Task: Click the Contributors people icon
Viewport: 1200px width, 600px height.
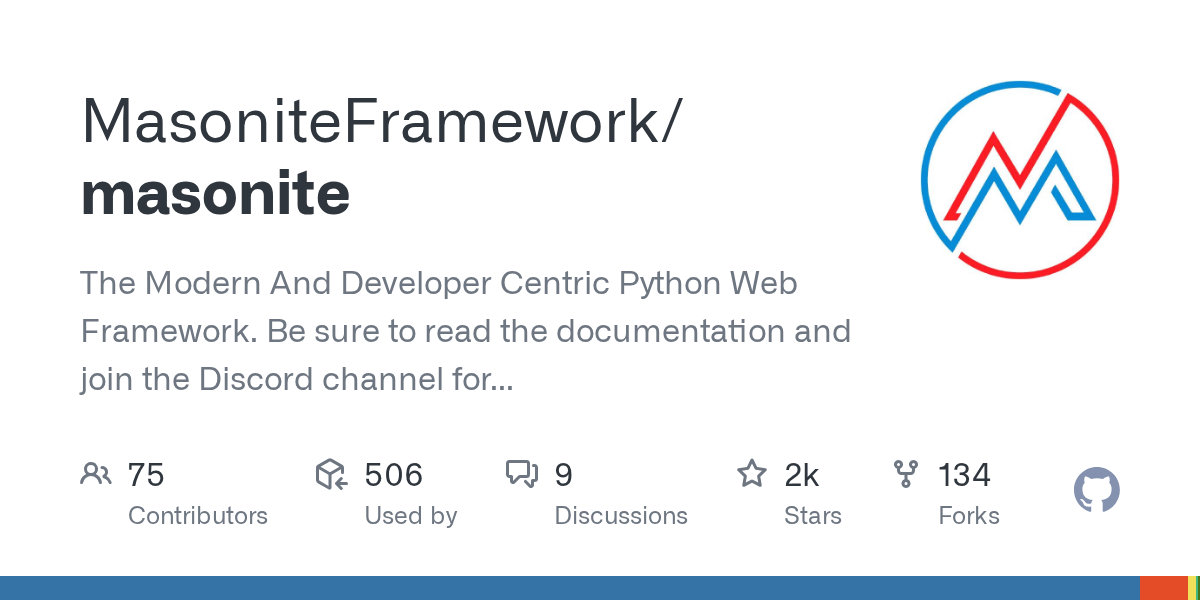Action: coord(96,474)
